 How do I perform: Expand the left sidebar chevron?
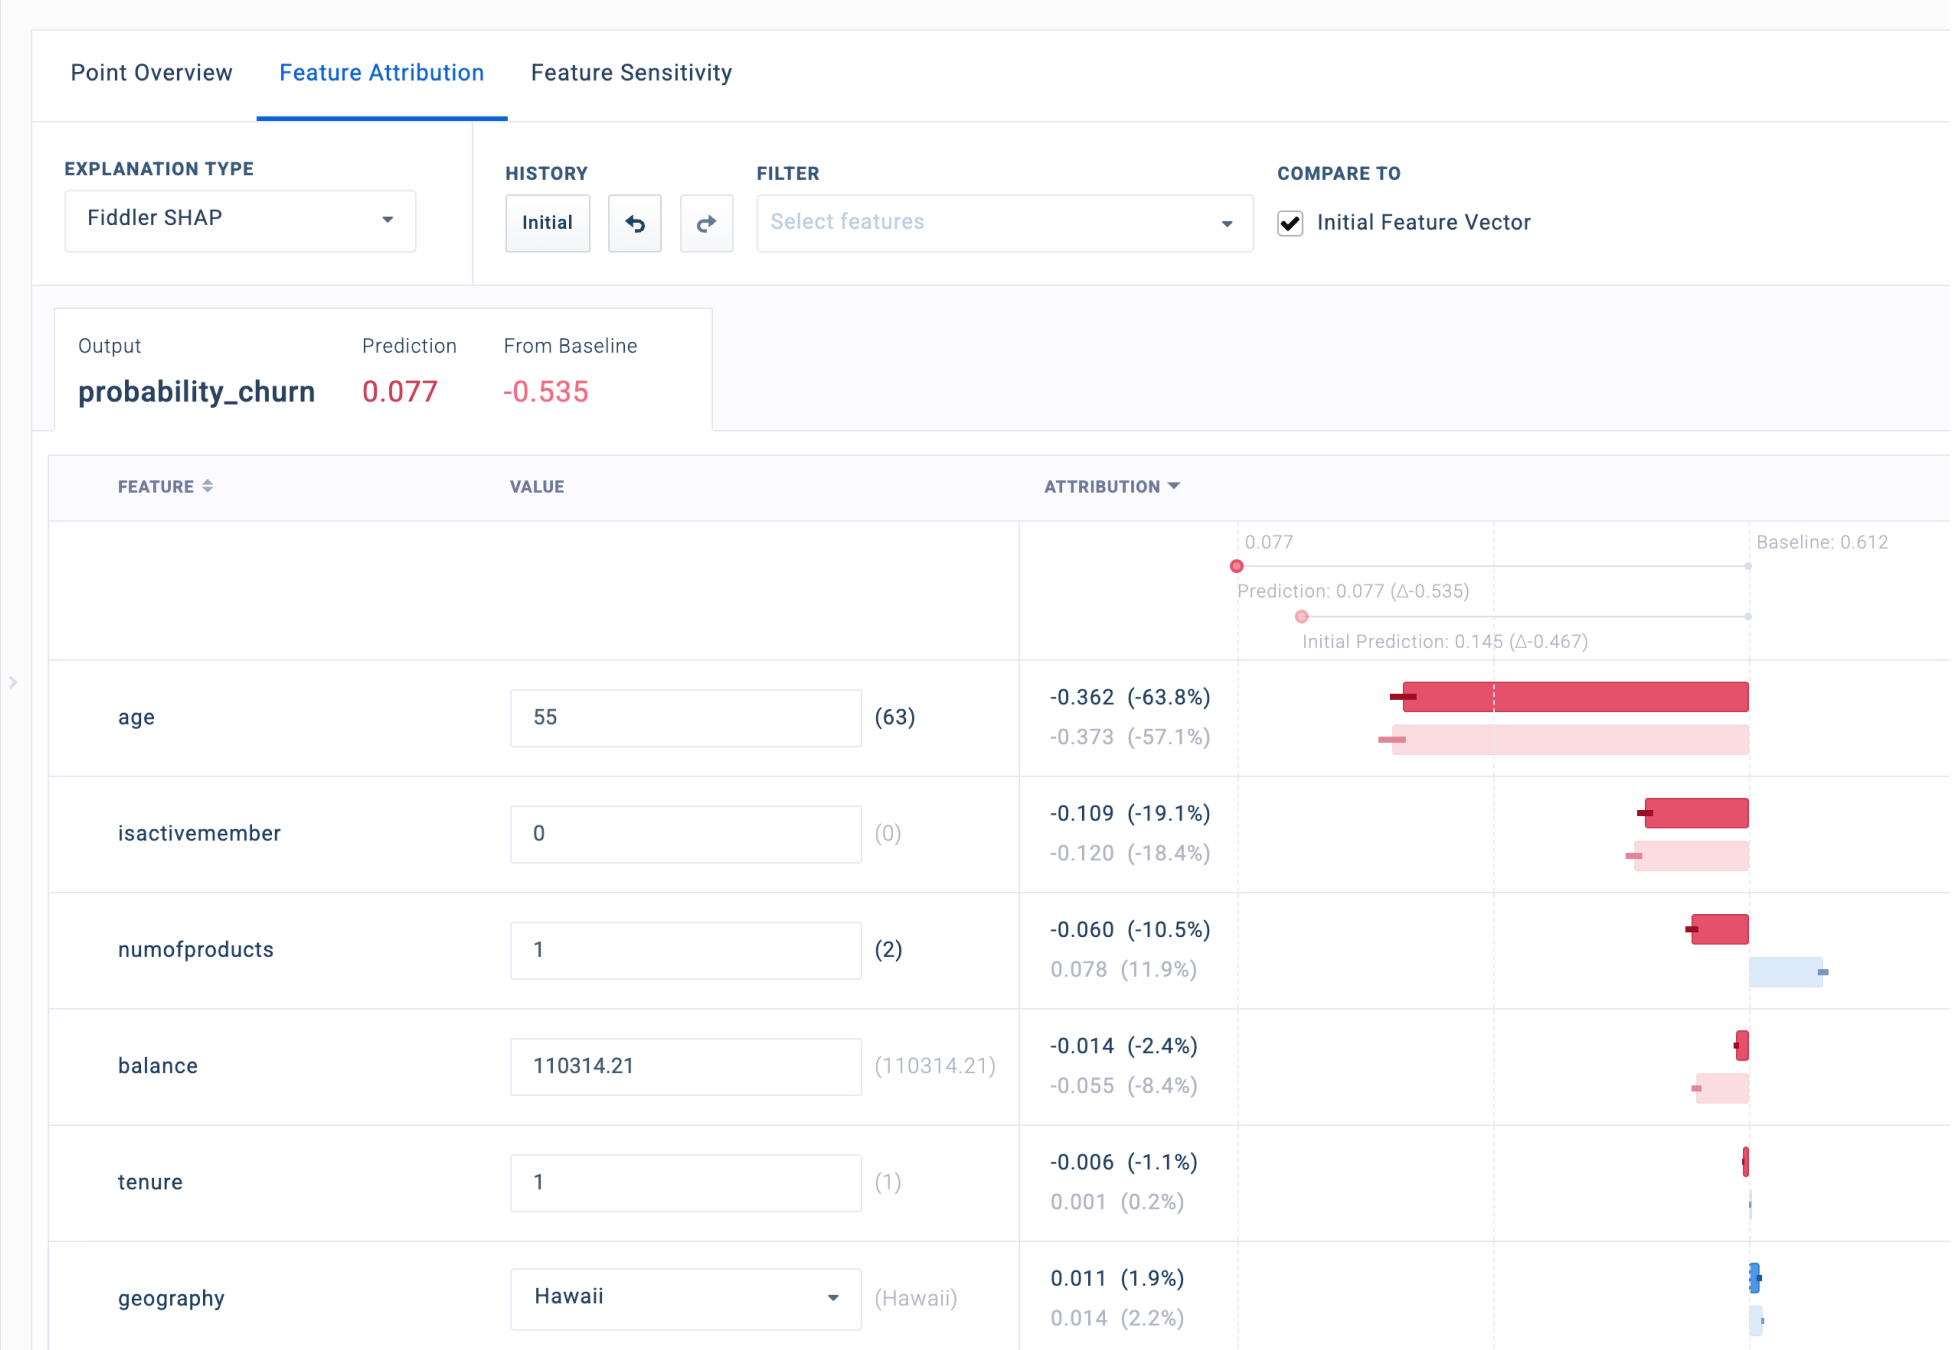click(x=13, y=682)
